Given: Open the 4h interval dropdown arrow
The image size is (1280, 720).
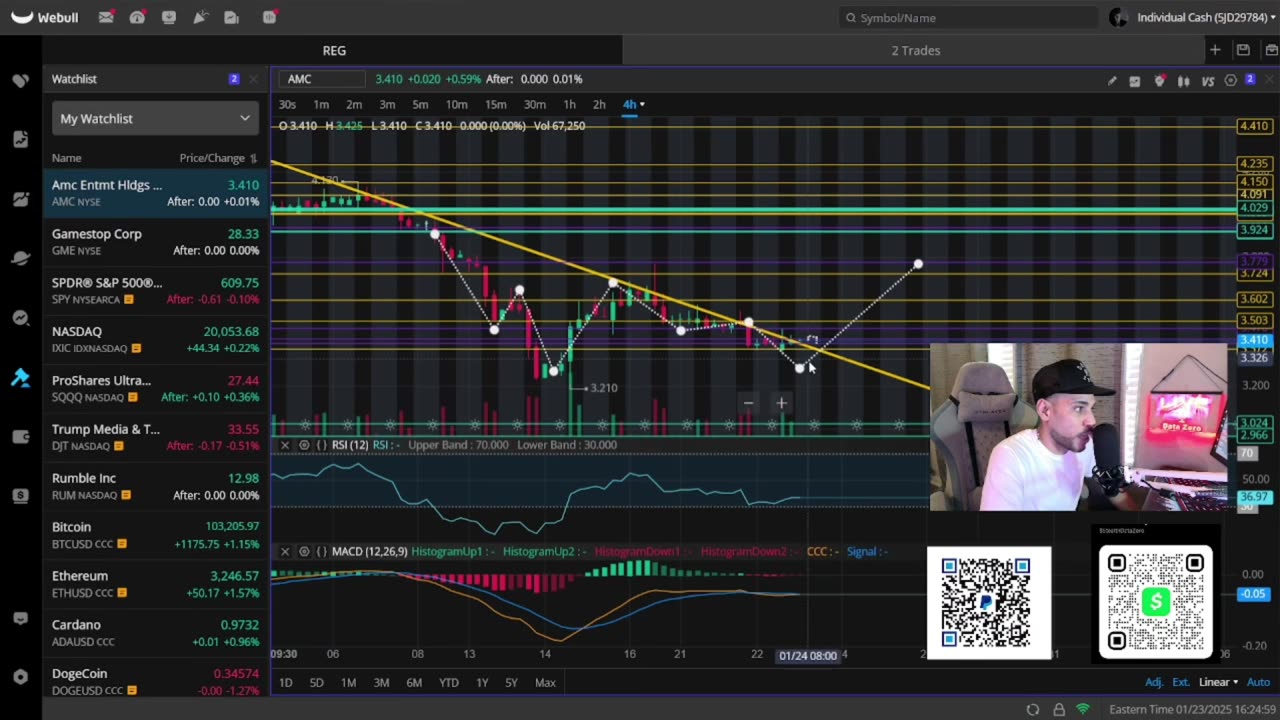Looking at the screenshot, I should pyautogui.click(x=642, y=104).
